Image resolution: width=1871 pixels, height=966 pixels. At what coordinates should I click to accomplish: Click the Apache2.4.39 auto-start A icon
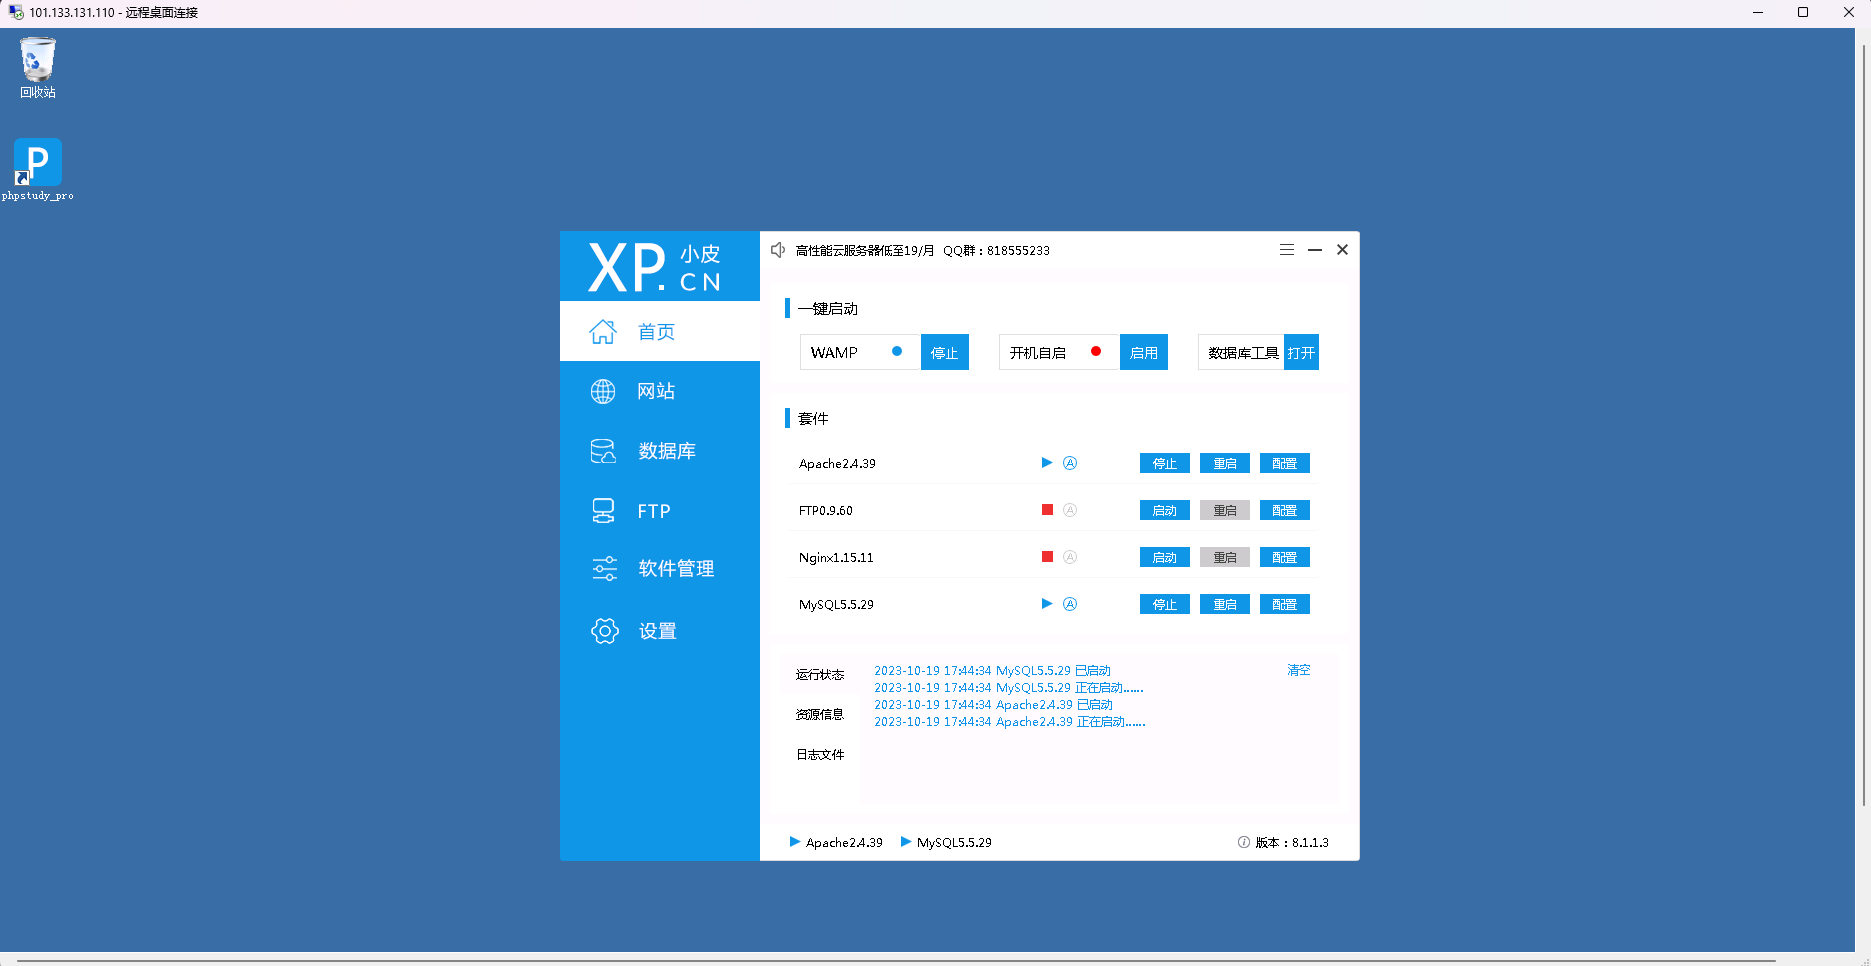1070,463
